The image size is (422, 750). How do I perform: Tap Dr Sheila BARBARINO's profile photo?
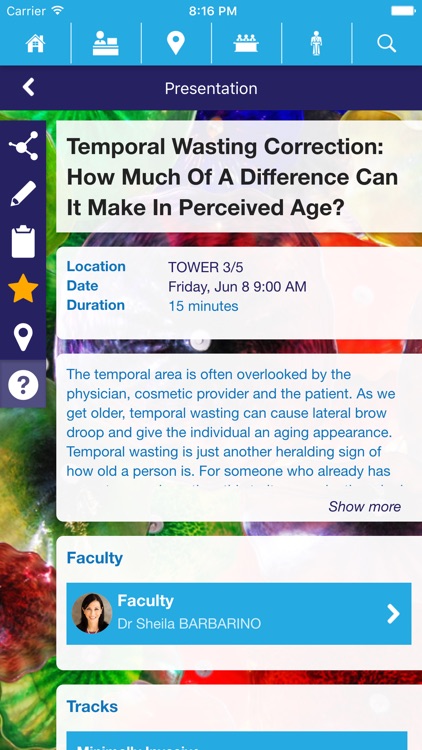92,614
